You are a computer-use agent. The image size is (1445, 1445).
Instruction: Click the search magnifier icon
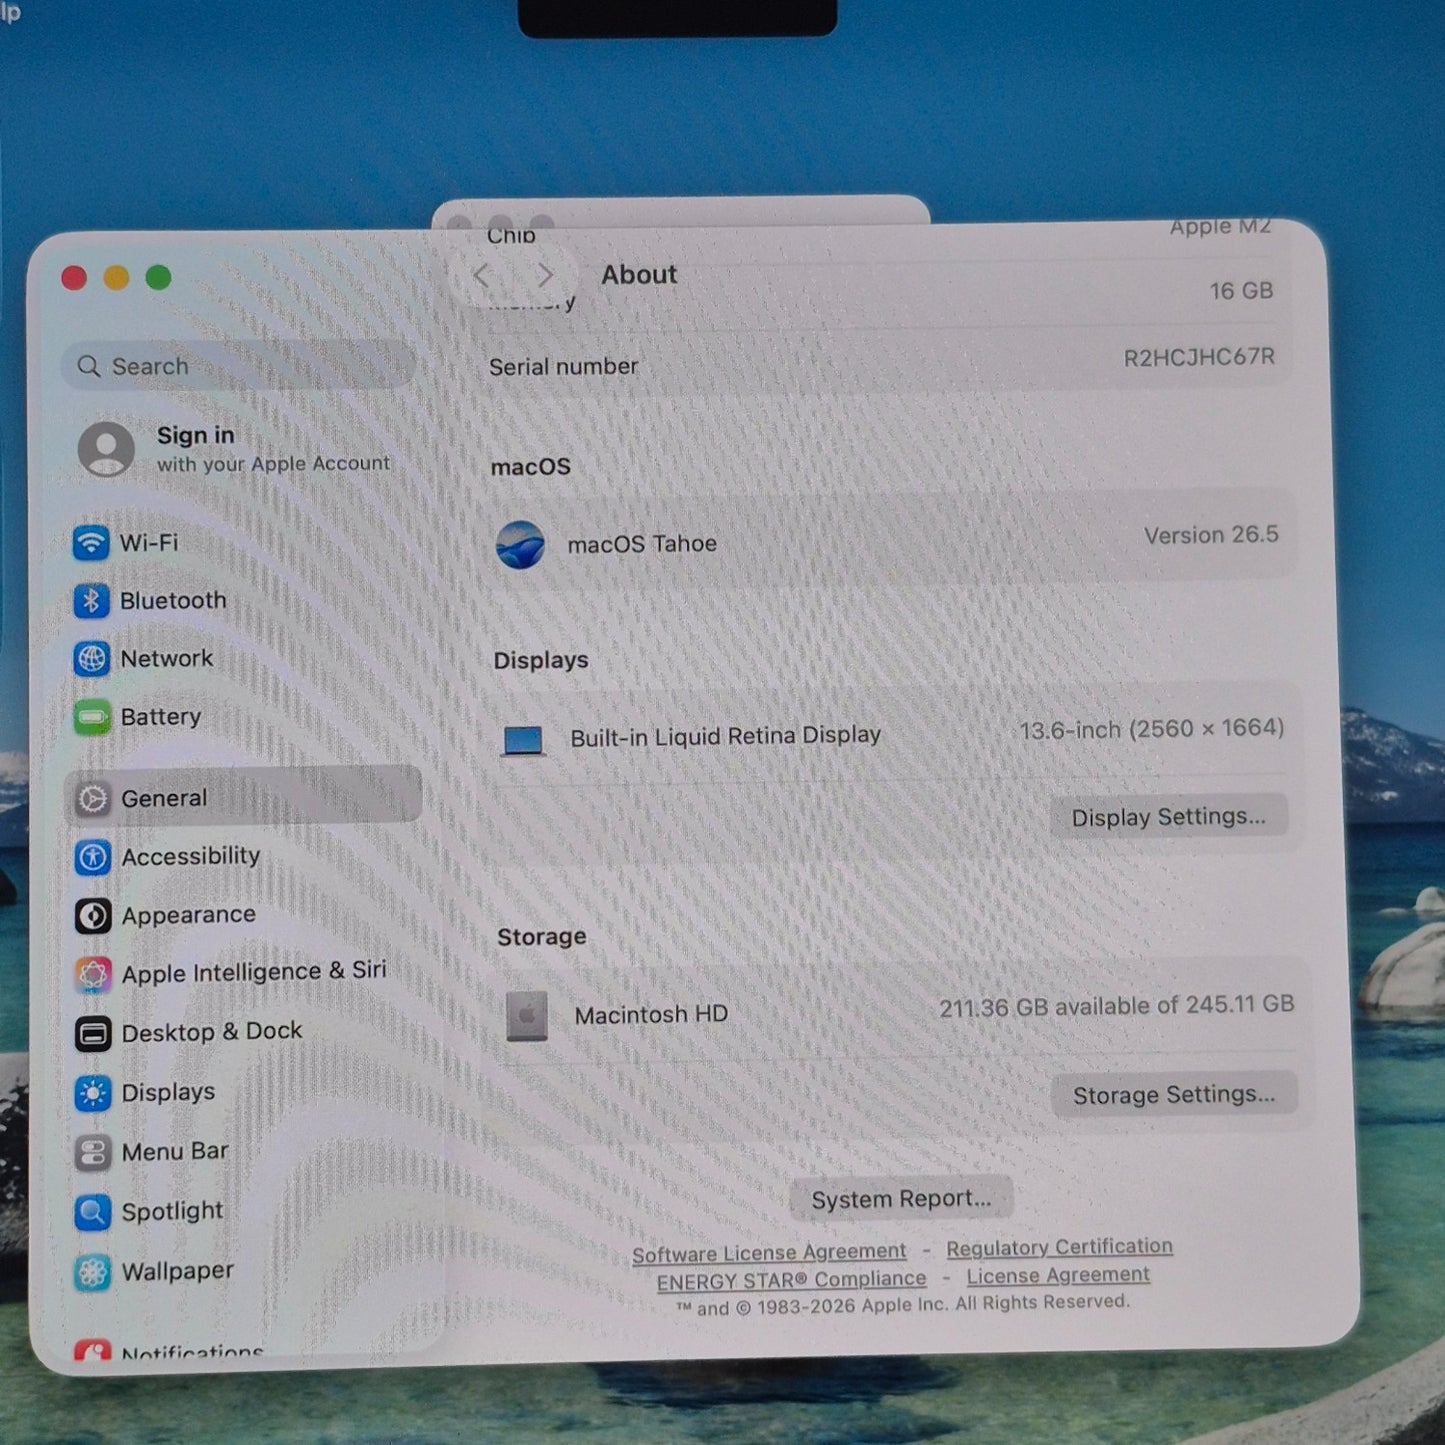pos(89,366)
